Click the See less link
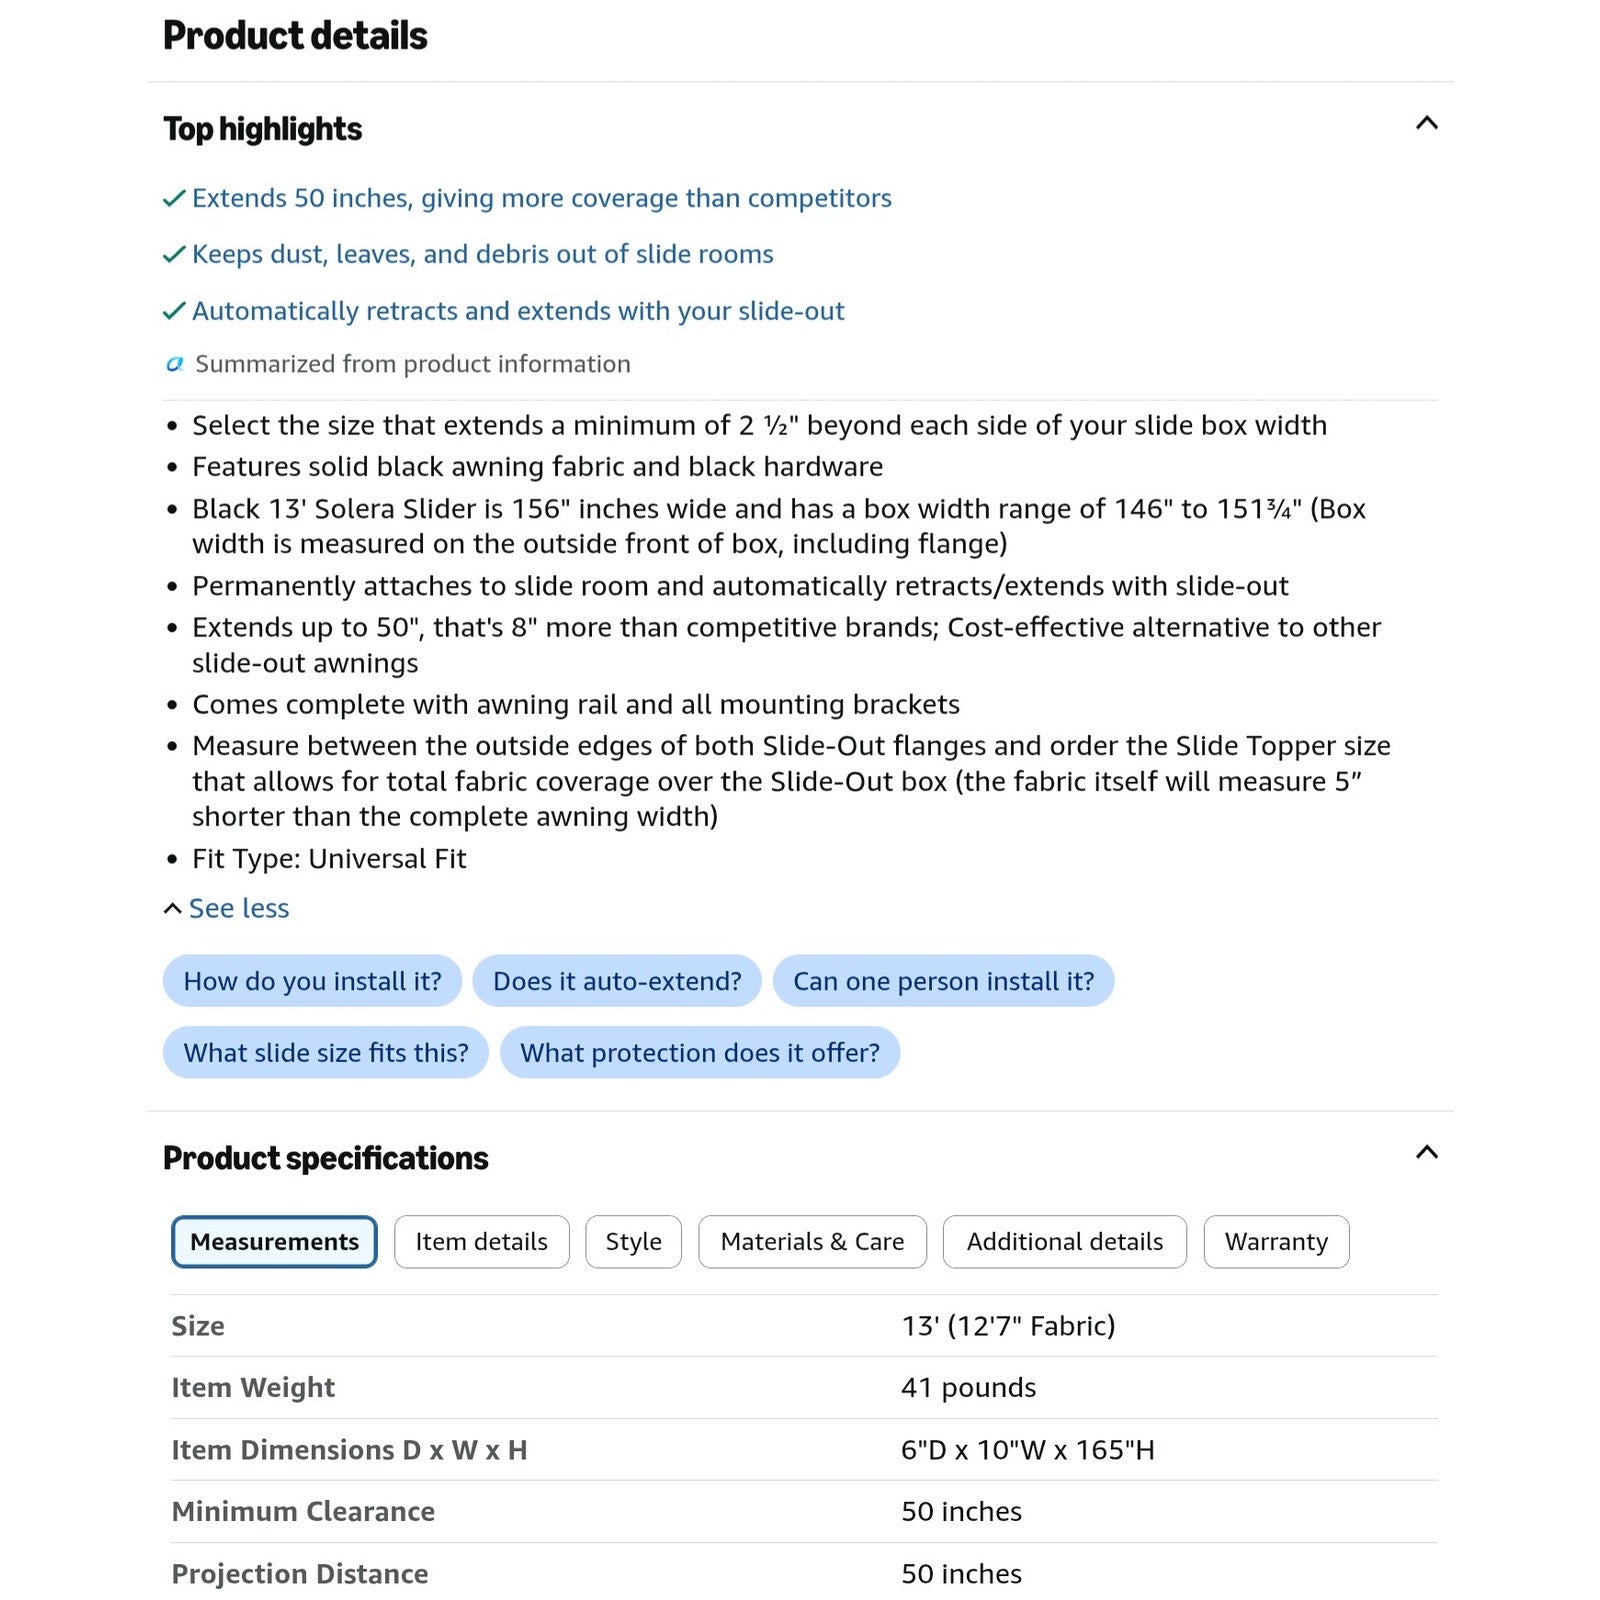 pos(238,908)
